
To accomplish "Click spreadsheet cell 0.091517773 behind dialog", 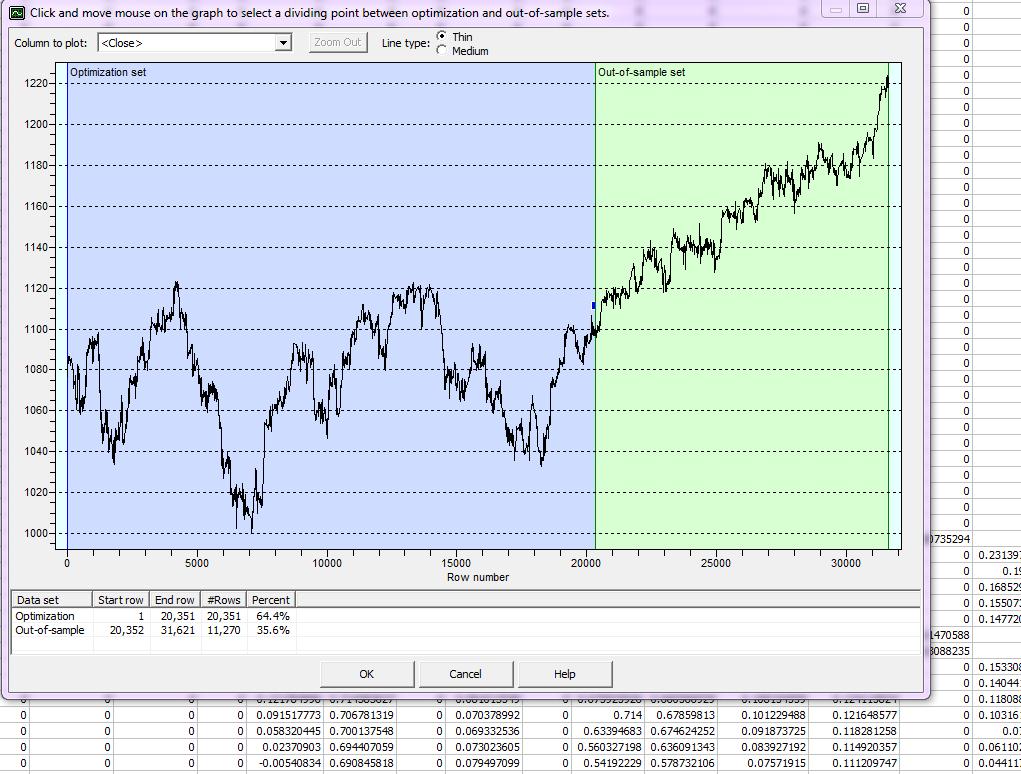I will [x=284, y=715].
